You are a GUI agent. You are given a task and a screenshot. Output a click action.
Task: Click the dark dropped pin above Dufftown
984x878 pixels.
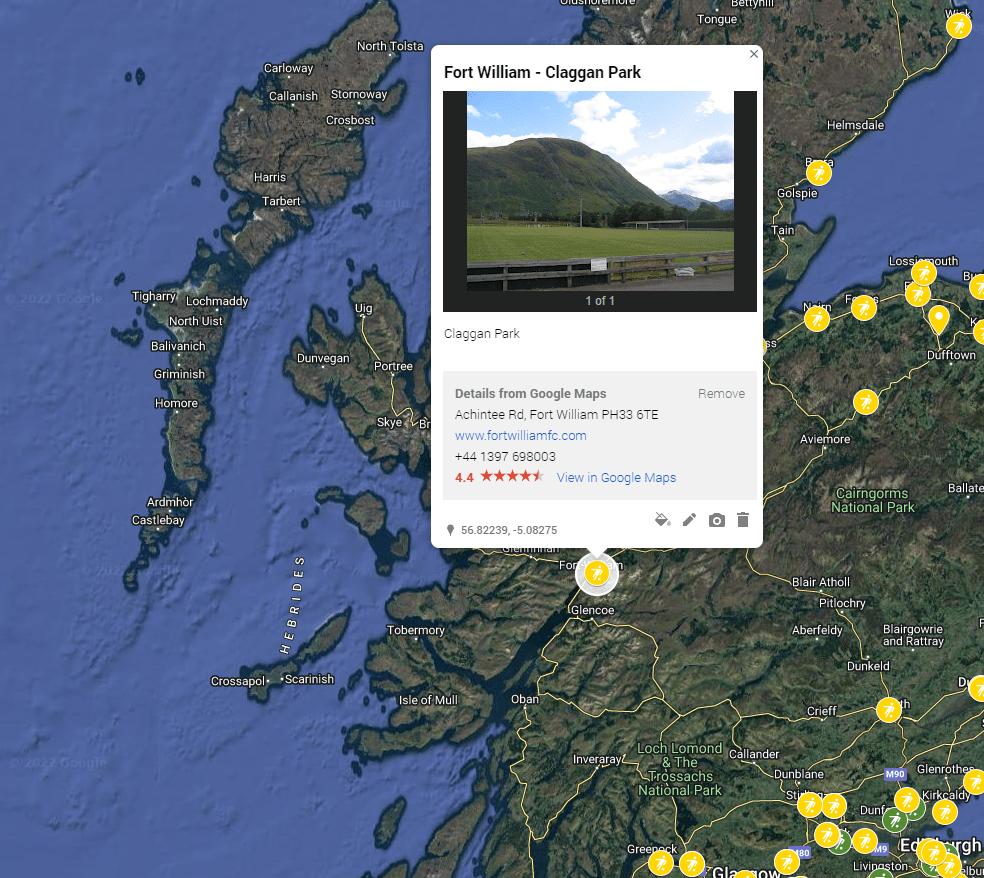click(938, 320)
